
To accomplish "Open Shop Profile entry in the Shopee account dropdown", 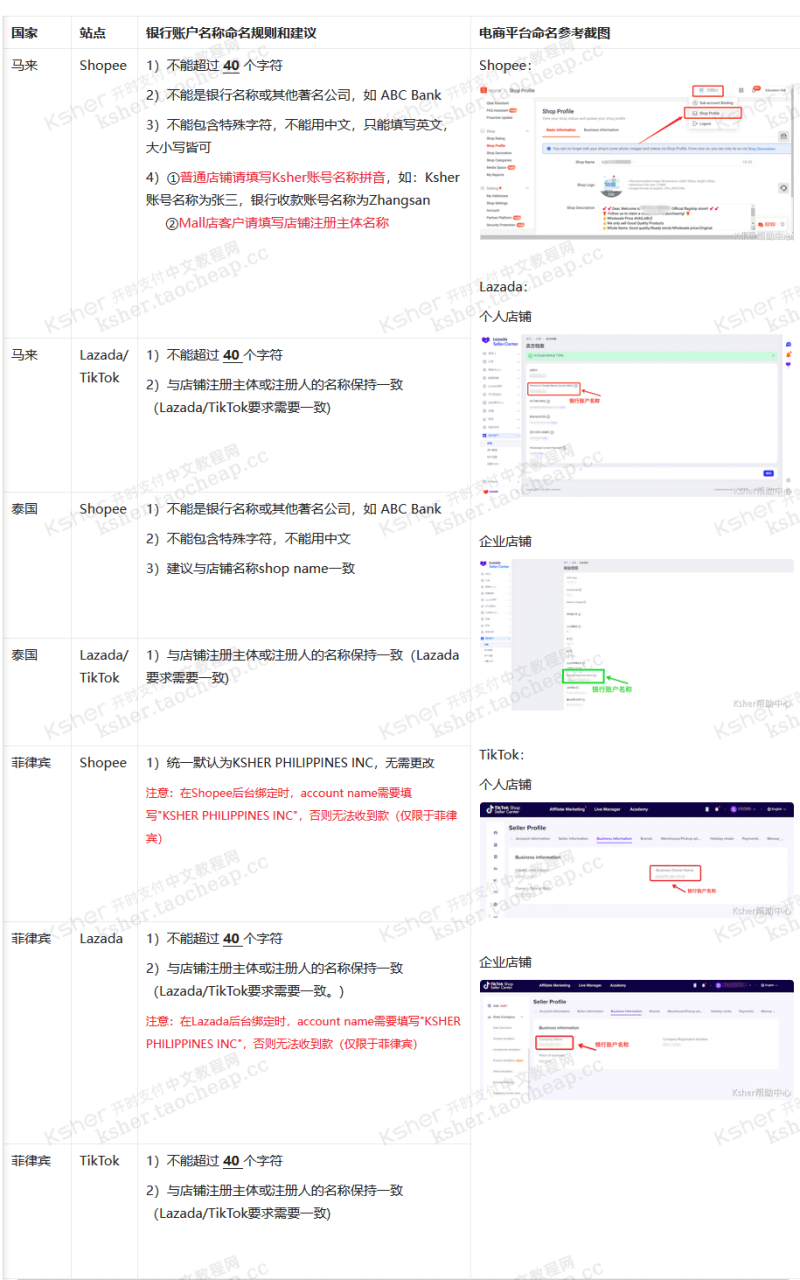I will [x=713, y=113].
